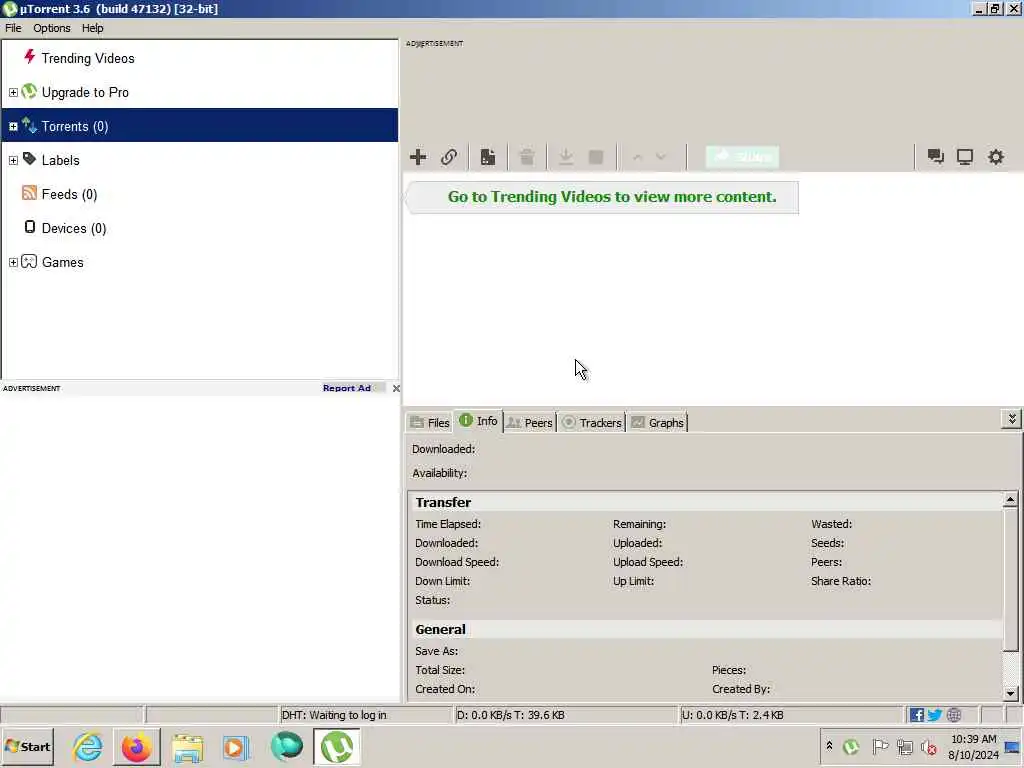Screen dimensions: 1024x768
Task: Show hidden tray icons arrow
Action: click(x=829, y=746)
